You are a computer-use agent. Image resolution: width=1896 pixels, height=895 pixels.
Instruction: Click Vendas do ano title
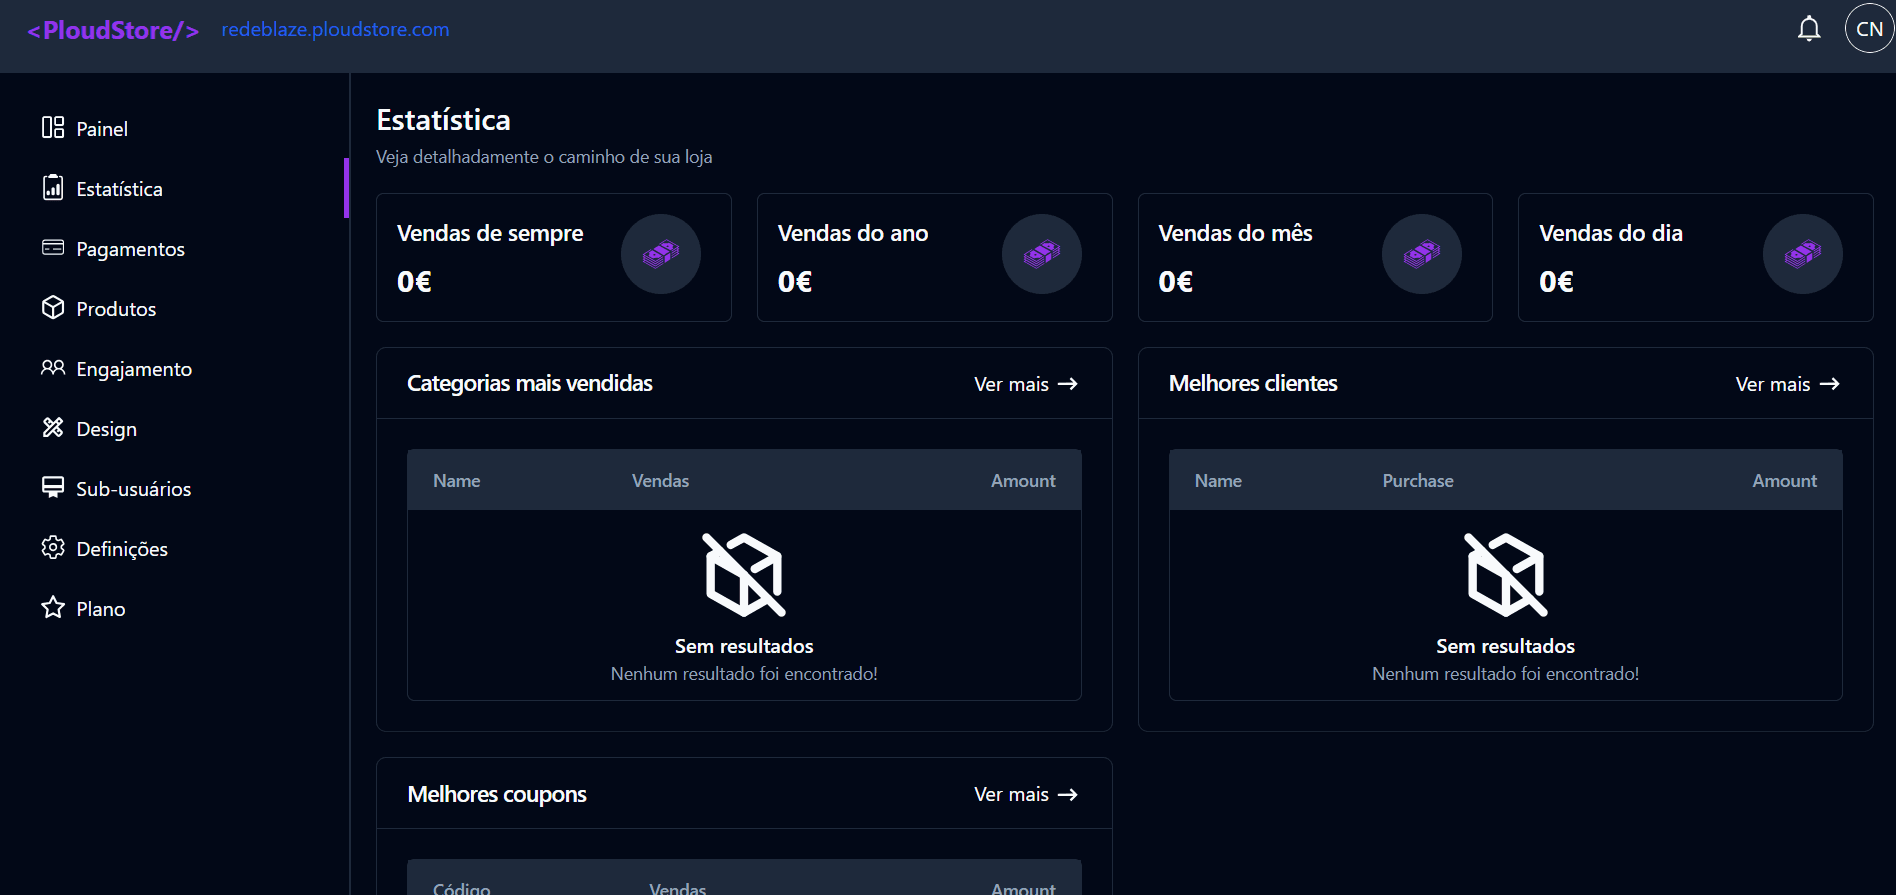[853, 233]
